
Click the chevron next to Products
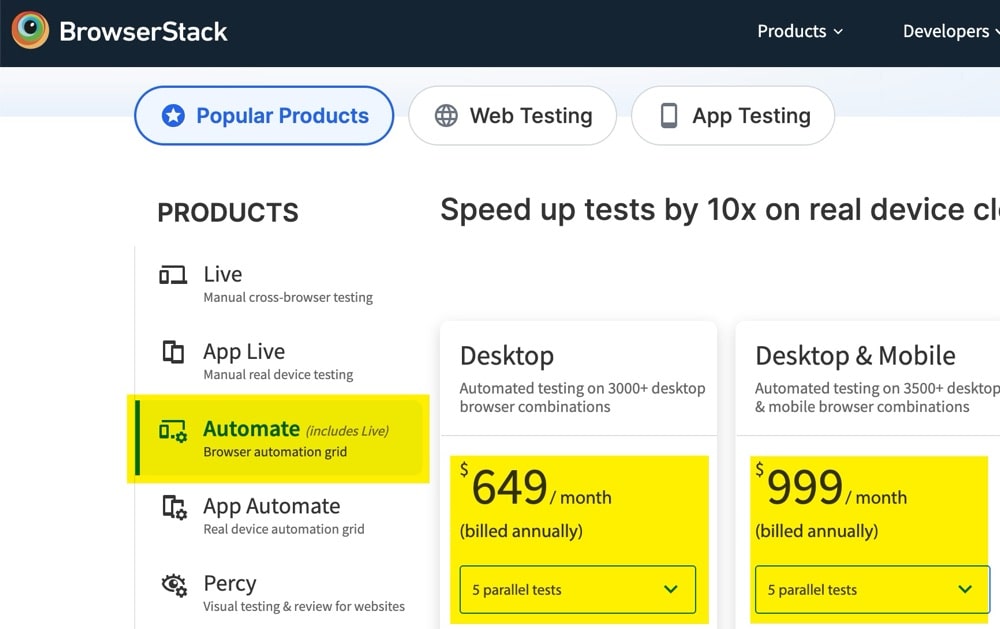(838, 32)
